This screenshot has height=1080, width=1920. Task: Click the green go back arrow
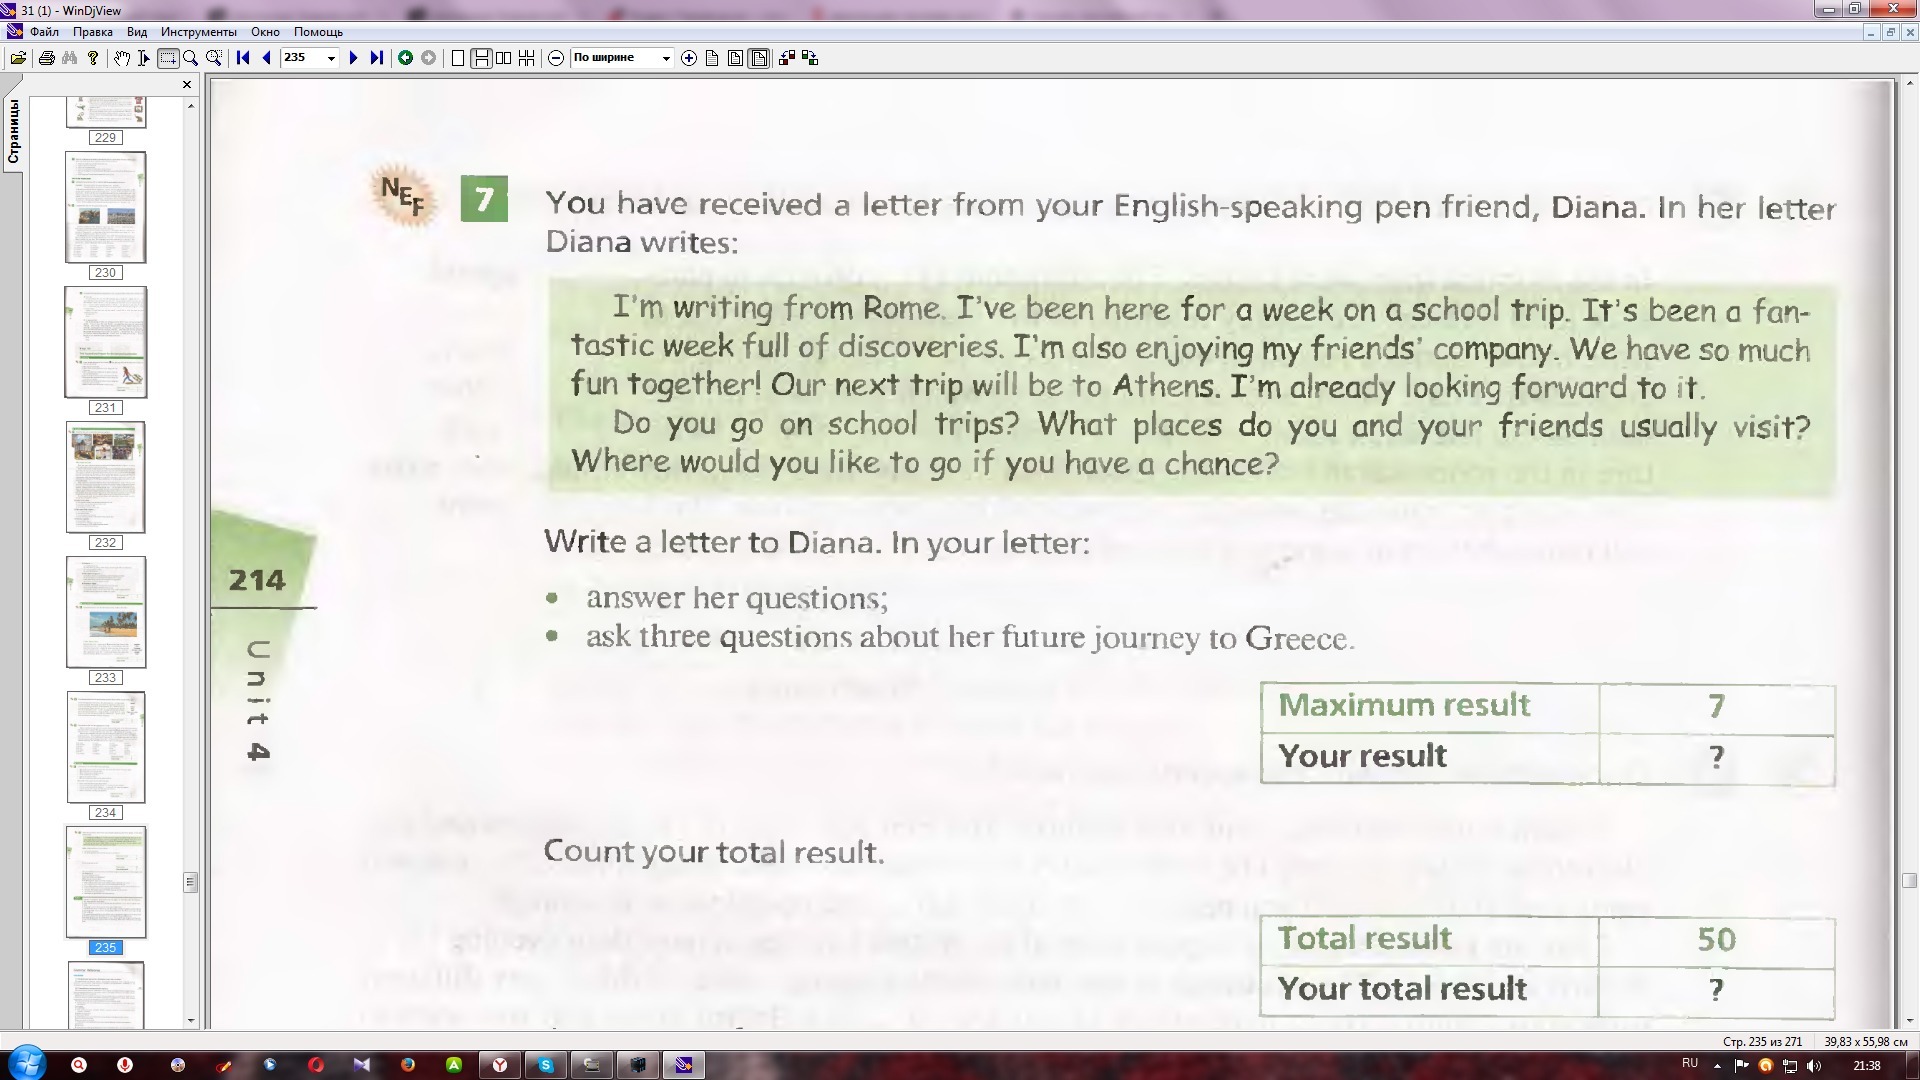405,58
